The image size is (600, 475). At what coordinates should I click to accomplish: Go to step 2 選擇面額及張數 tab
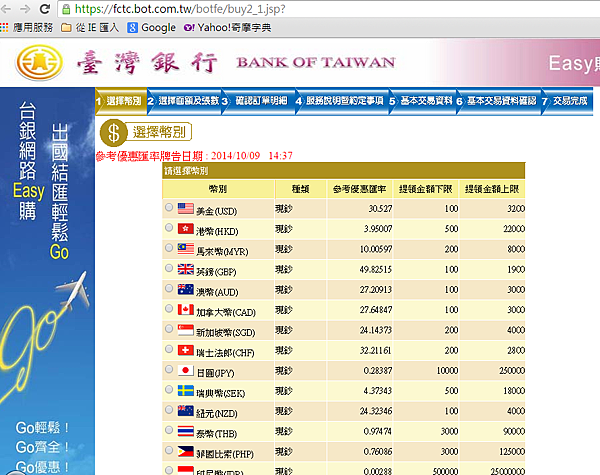[184, 101]
